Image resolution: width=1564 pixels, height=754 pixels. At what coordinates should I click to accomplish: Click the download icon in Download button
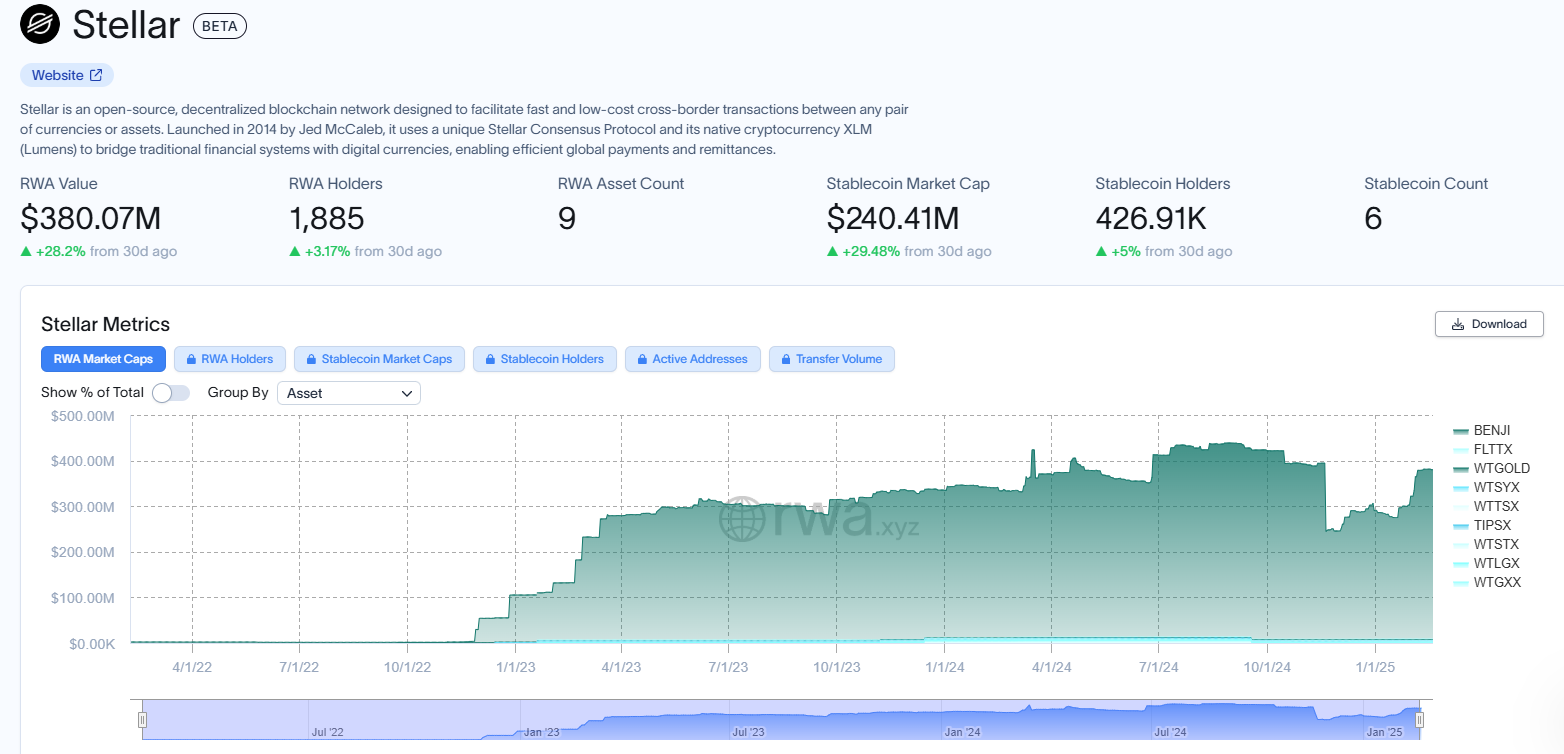coord(1458,324)
